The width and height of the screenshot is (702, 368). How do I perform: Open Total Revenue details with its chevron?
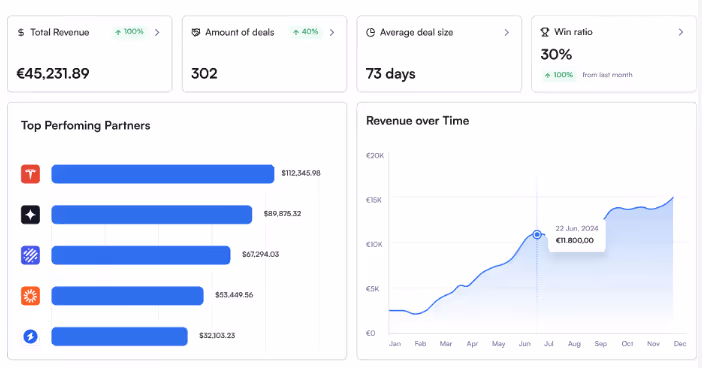(157, 32)
